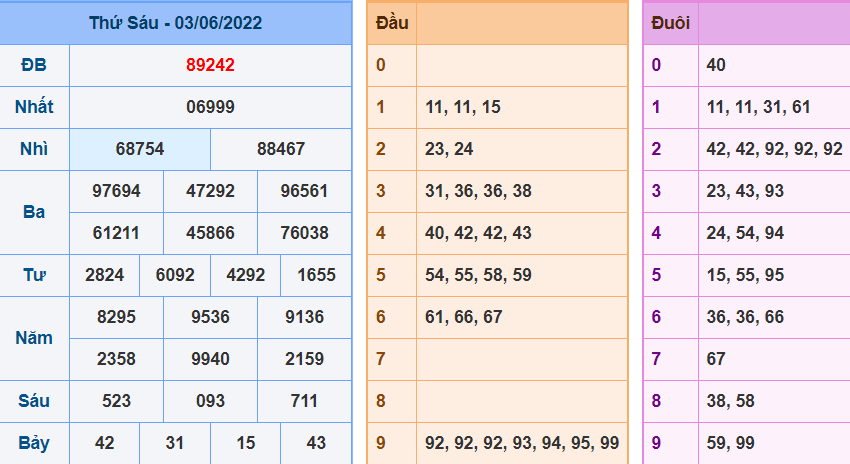Select Năm prize number 9136

pyautogui.click(x=304, y=317)
